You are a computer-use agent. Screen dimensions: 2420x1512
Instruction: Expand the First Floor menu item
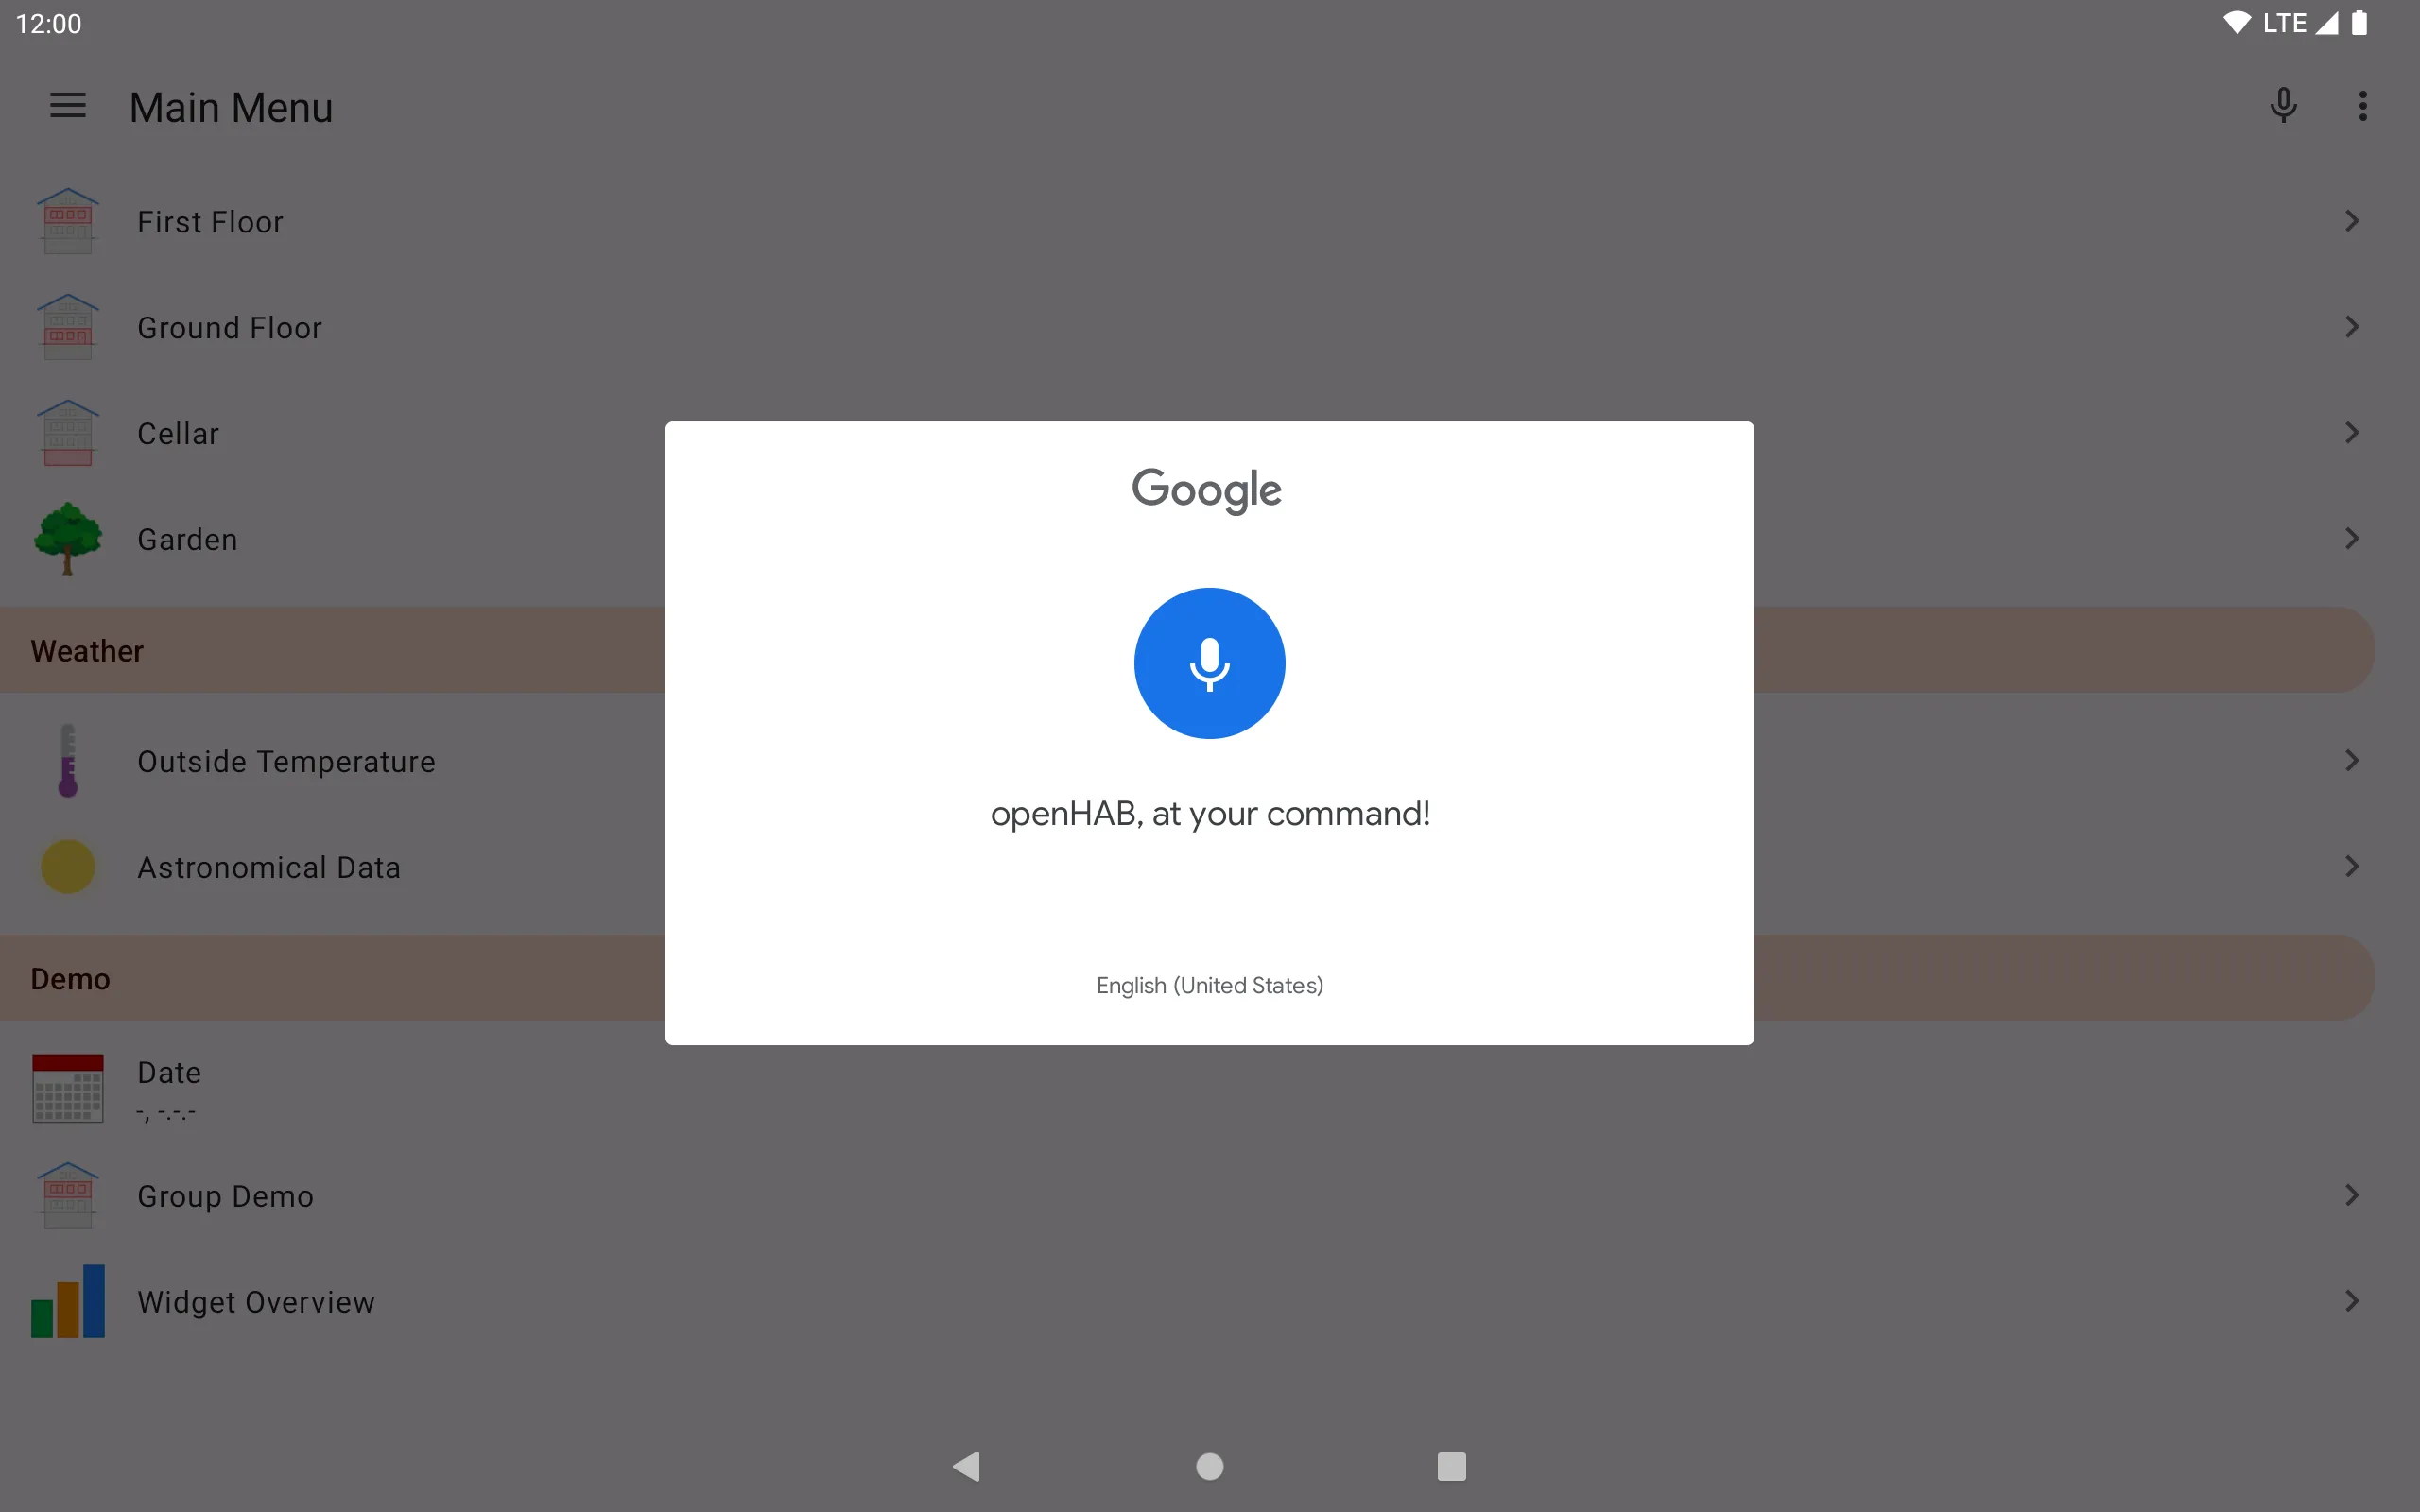[1209, 221]
